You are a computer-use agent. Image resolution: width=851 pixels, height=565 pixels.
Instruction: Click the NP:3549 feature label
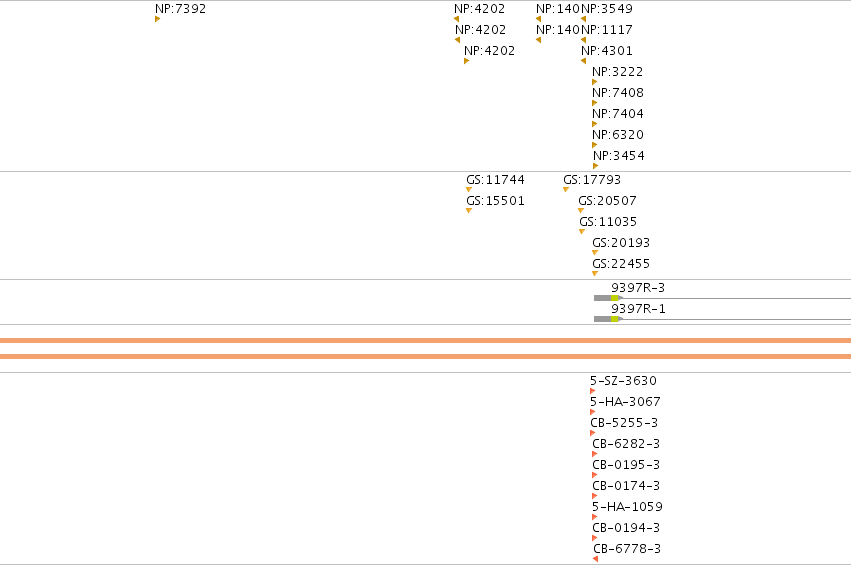coord(607,9)
